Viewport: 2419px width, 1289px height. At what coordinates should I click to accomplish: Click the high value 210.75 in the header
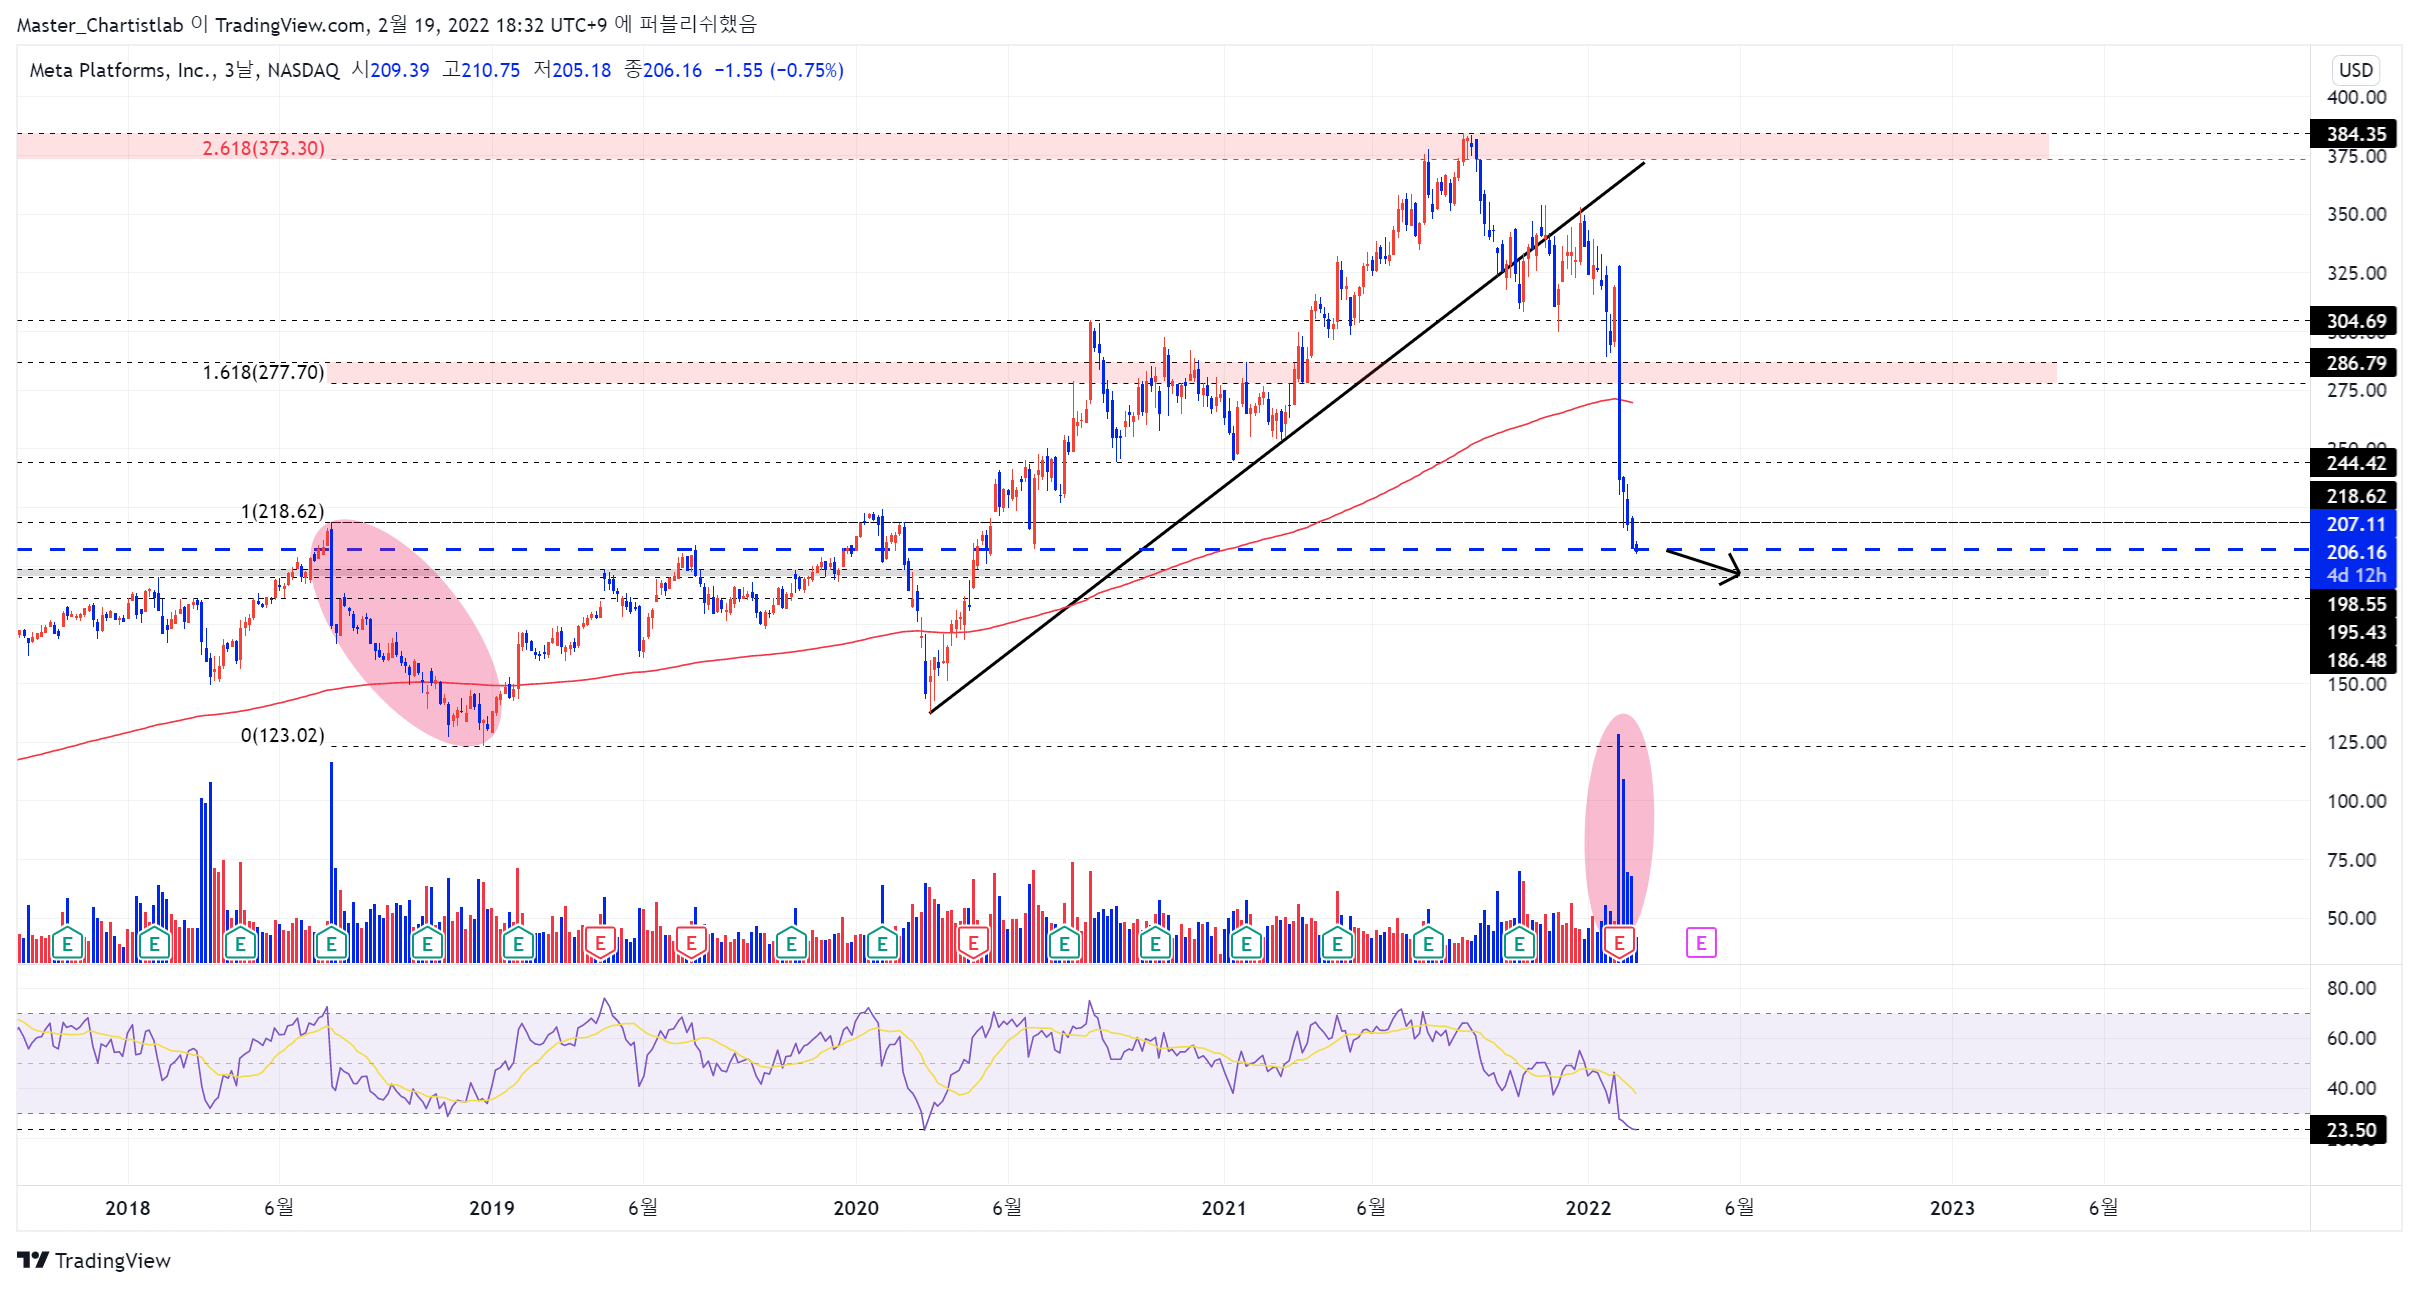[491, 70]
